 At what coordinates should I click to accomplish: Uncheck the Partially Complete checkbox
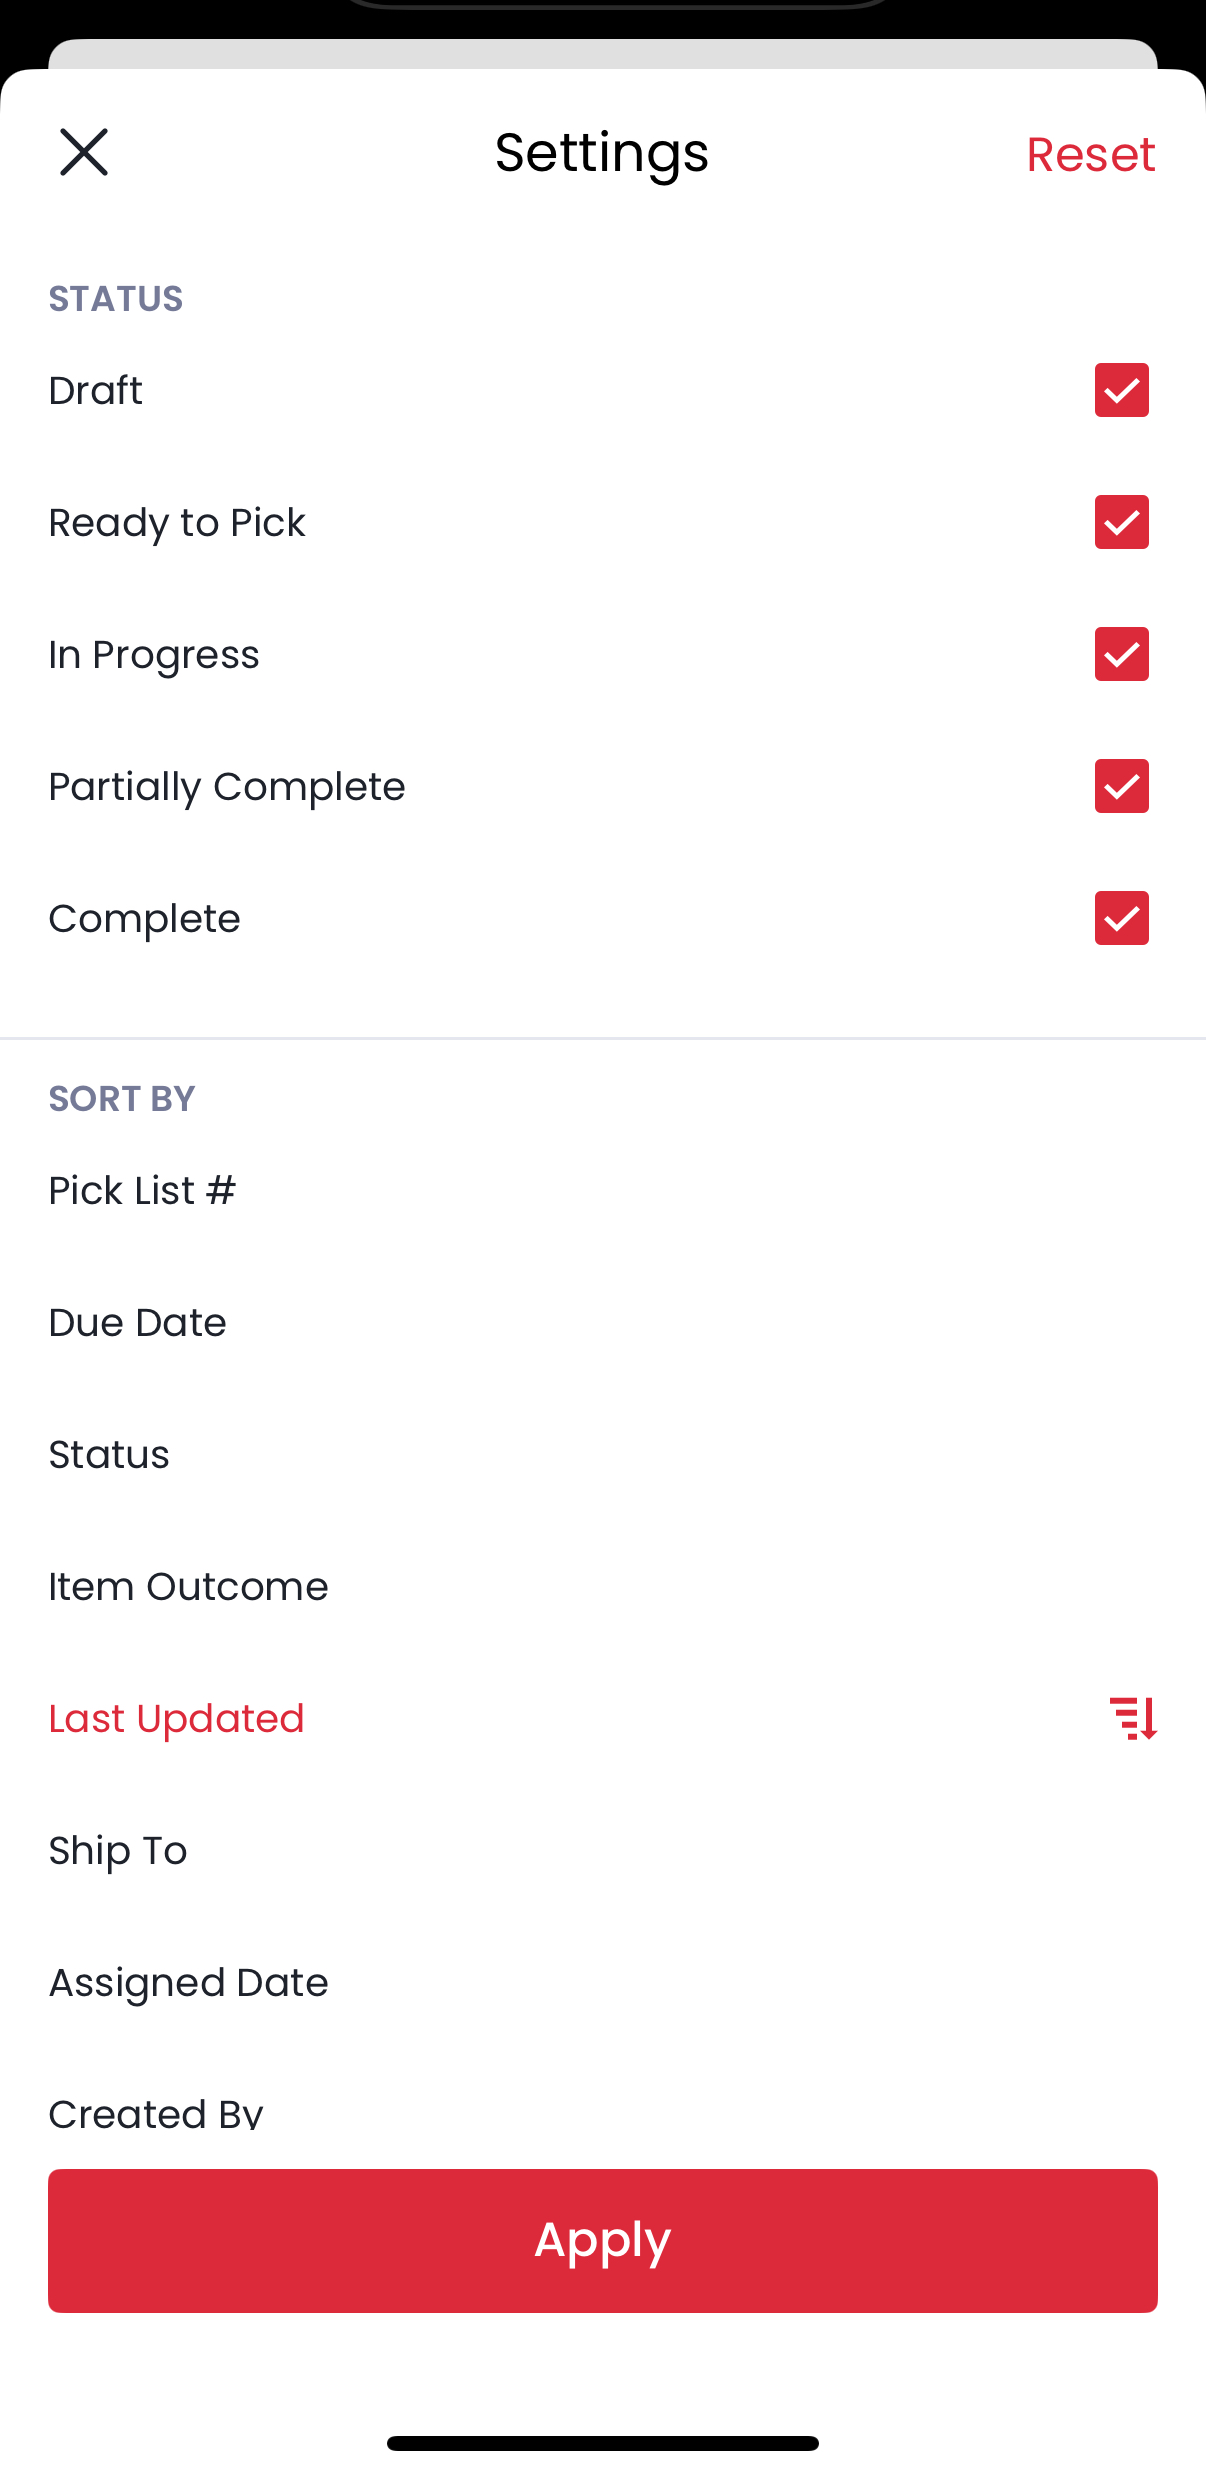[1121, 786]
